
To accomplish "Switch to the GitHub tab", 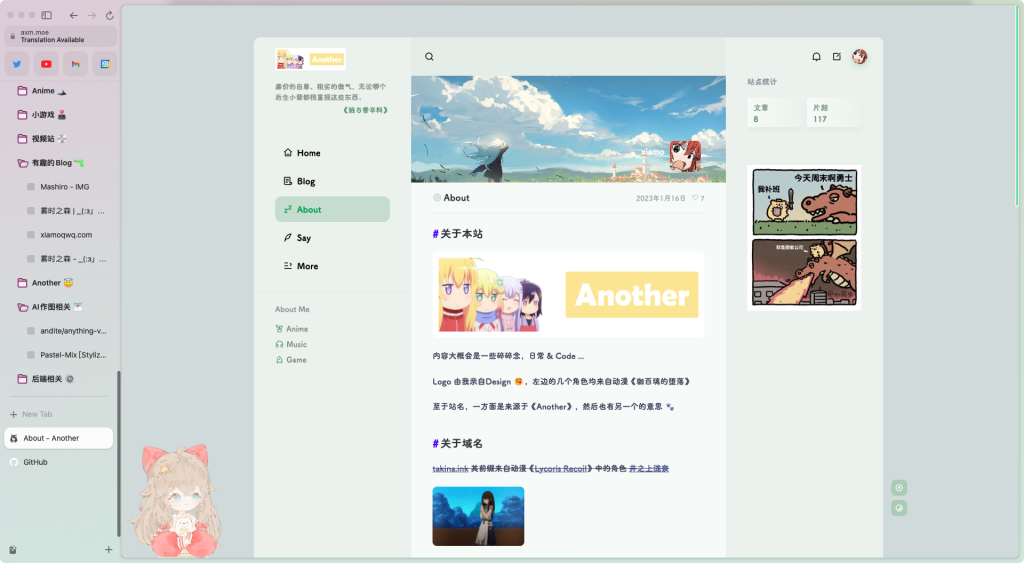I will (36, 462).
